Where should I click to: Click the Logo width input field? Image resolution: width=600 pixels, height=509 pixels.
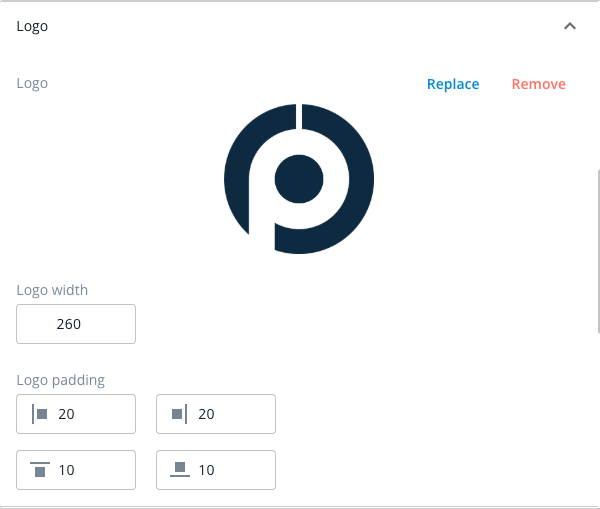(x=76, y=324)
